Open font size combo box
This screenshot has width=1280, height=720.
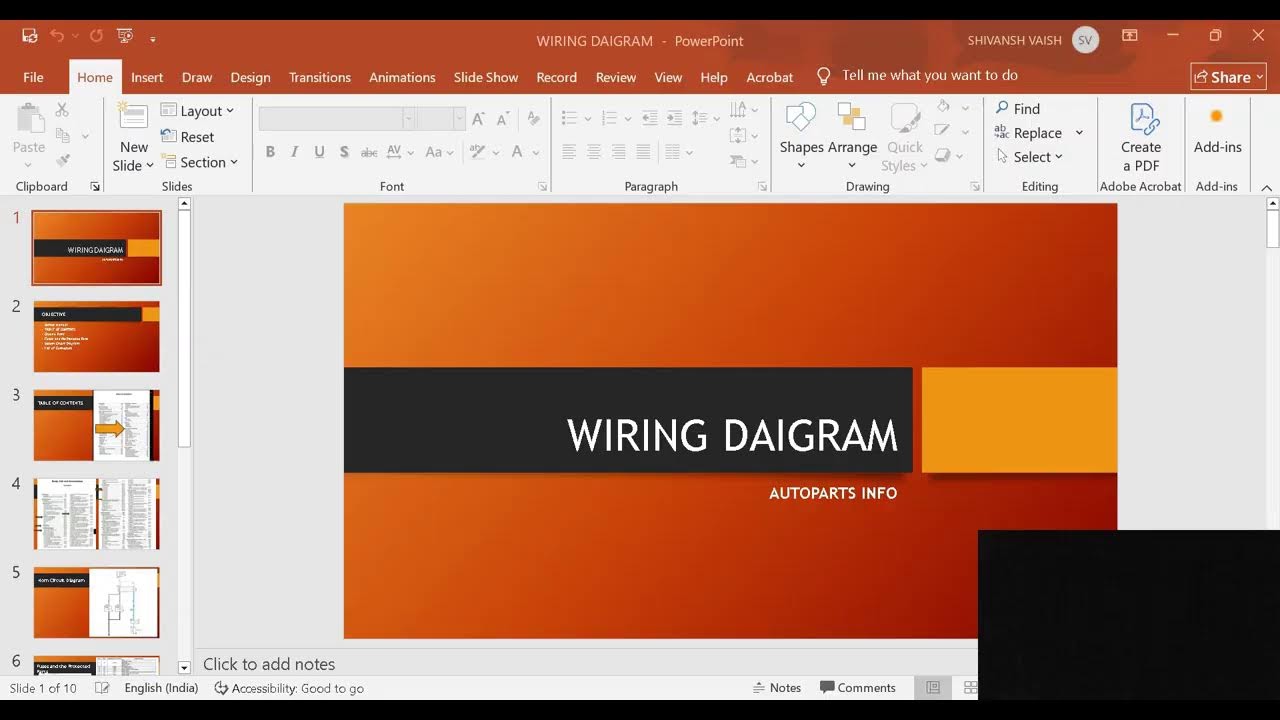click(x=441, y=119)
